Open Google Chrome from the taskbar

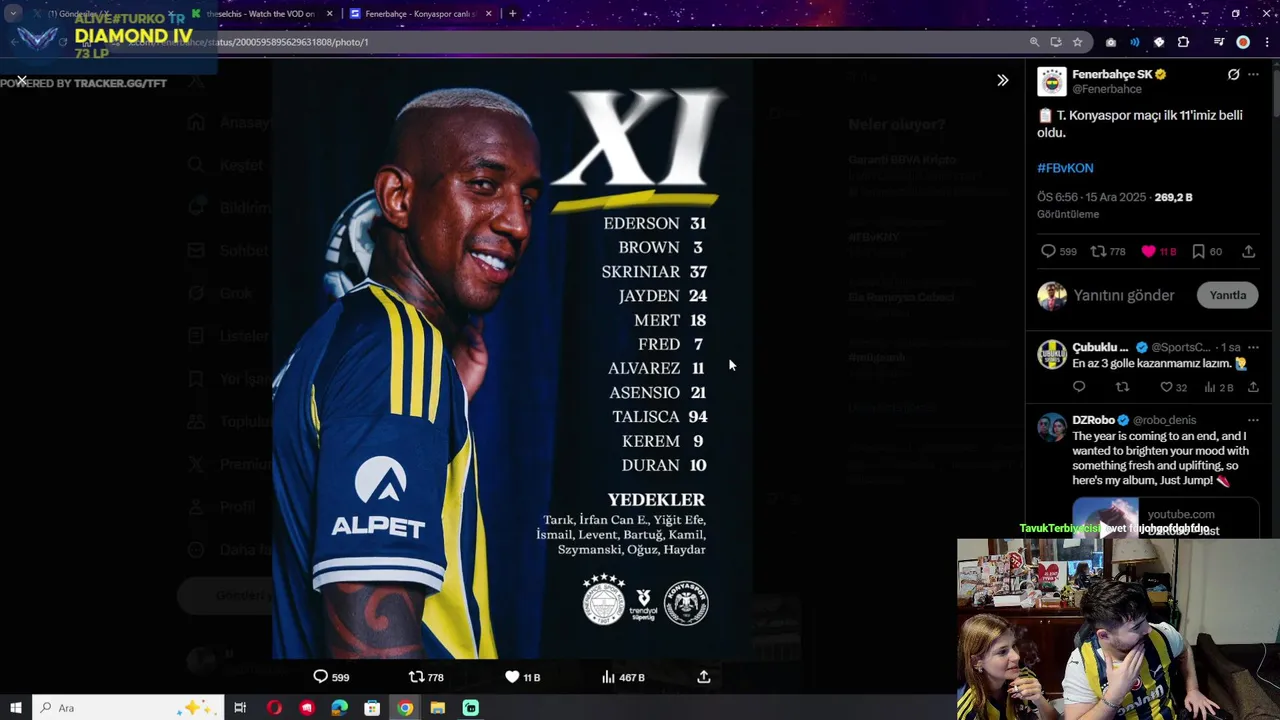(405, 708)
